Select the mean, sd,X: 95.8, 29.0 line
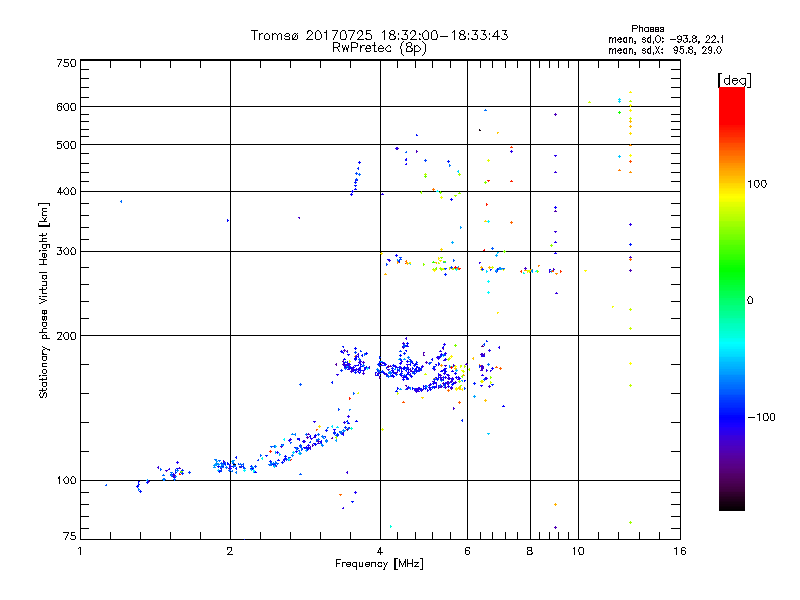The width and height of the screenshot is (800, 600). 665,51
